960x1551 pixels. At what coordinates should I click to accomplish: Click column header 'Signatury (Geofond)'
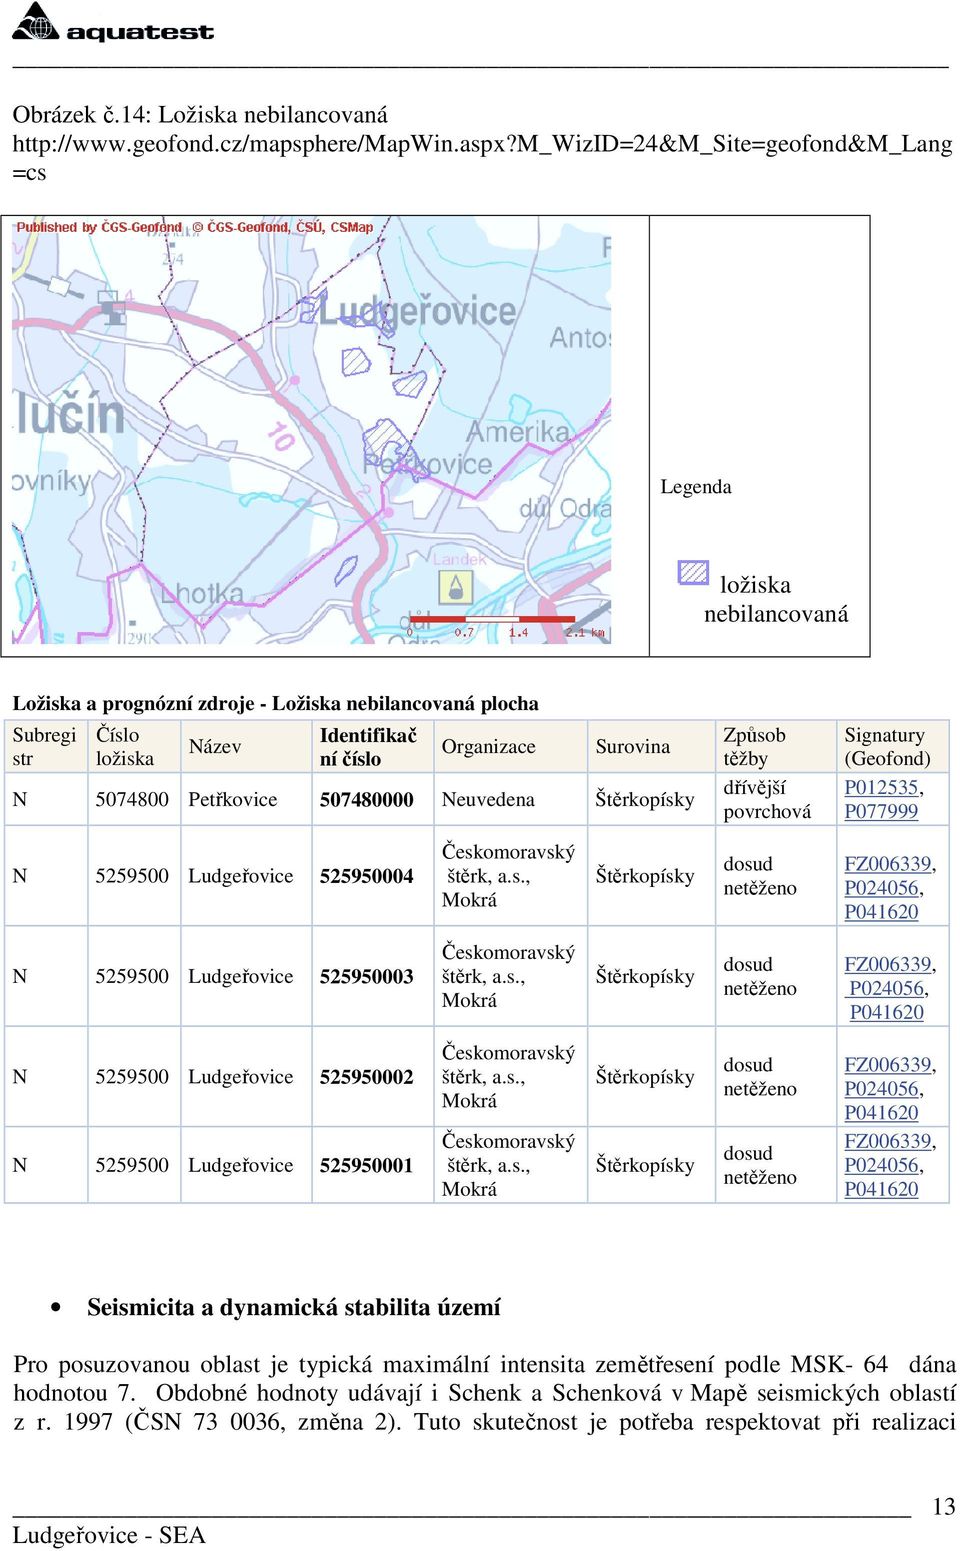888,746
